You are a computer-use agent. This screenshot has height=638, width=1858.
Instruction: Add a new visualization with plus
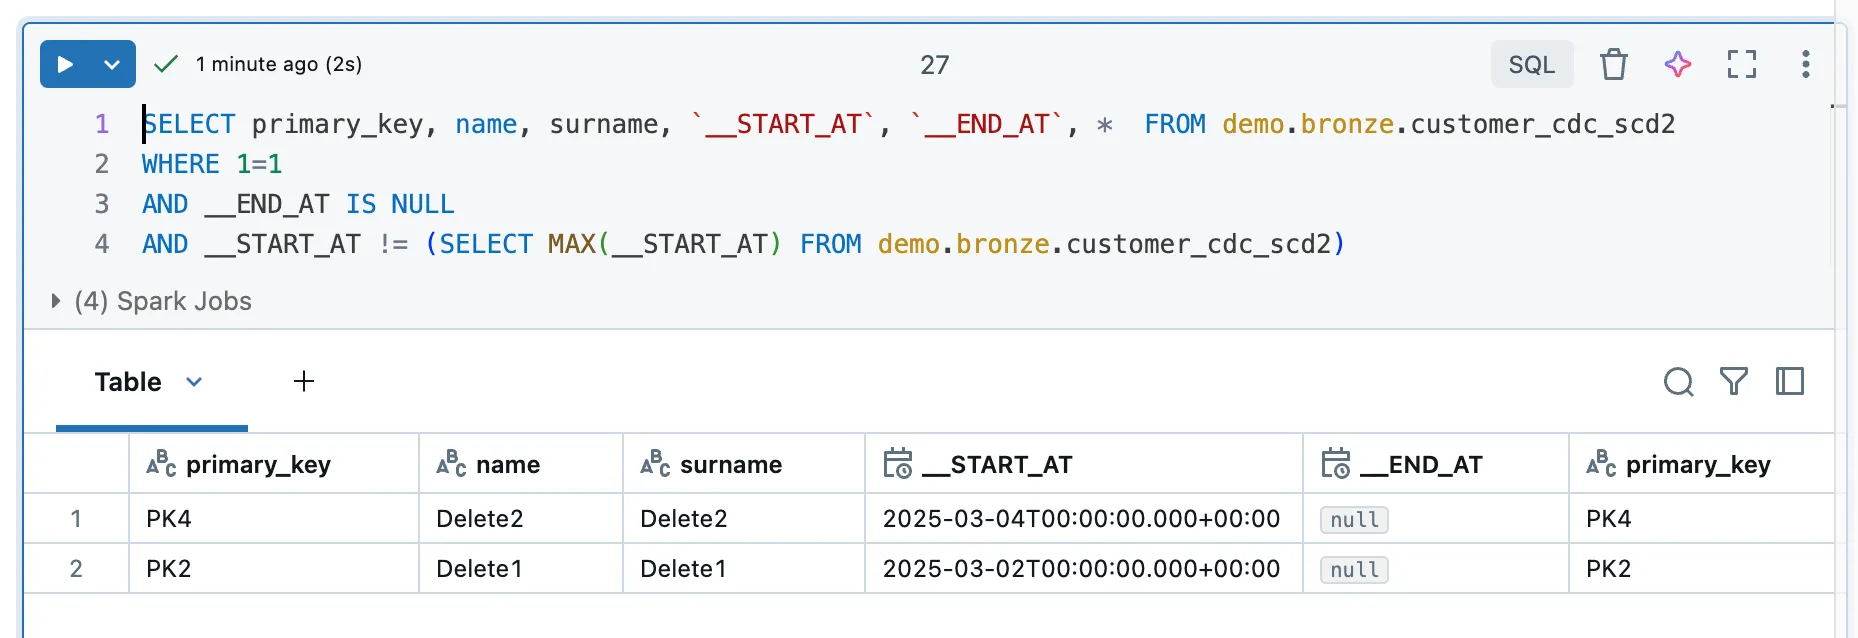[x=304, y=382]
